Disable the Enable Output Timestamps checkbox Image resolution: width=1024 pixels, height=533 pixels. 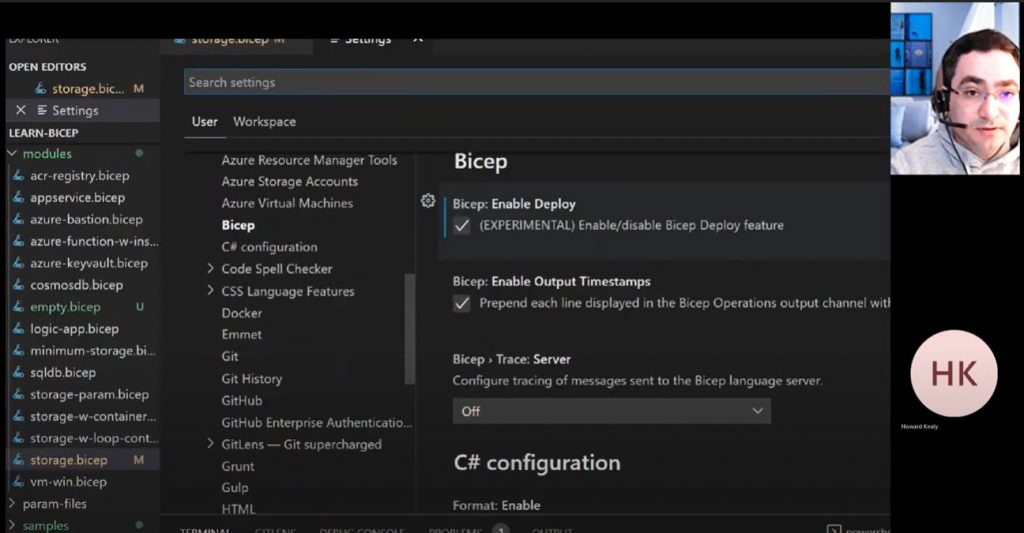462,304
